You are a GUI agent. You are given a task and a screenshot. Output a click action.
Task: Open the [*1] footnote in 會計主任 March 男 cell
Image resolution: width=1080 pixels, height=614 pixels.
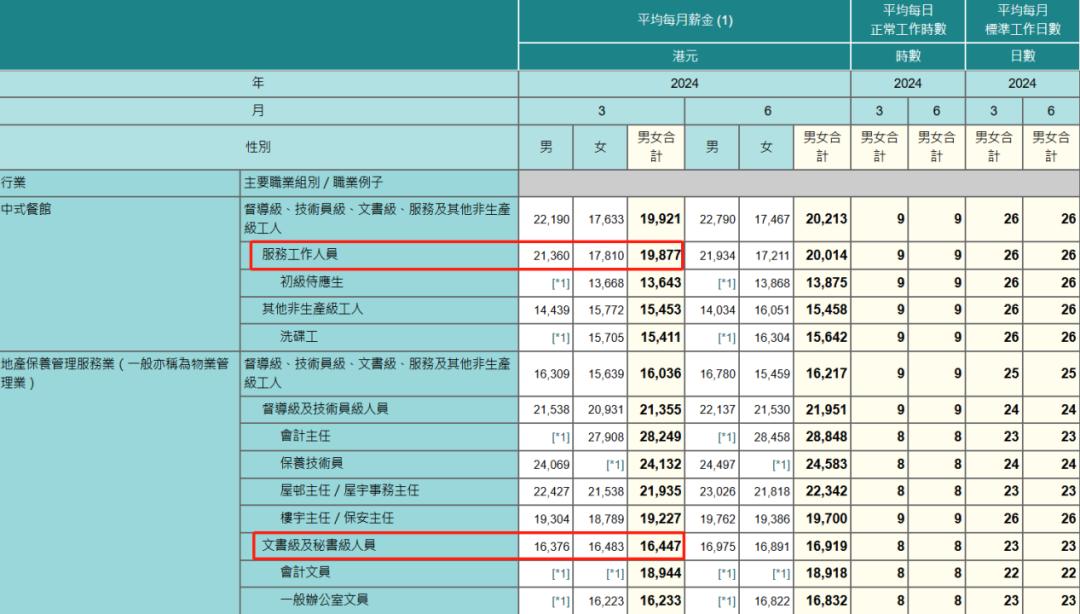tap(561, 437)
